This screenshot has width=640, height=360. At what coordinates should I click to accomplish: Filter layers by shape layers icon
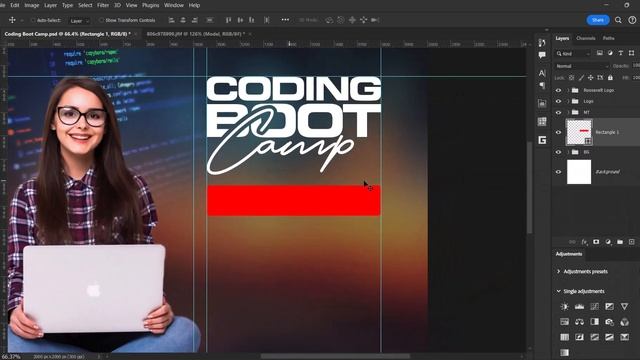[631, 53]
